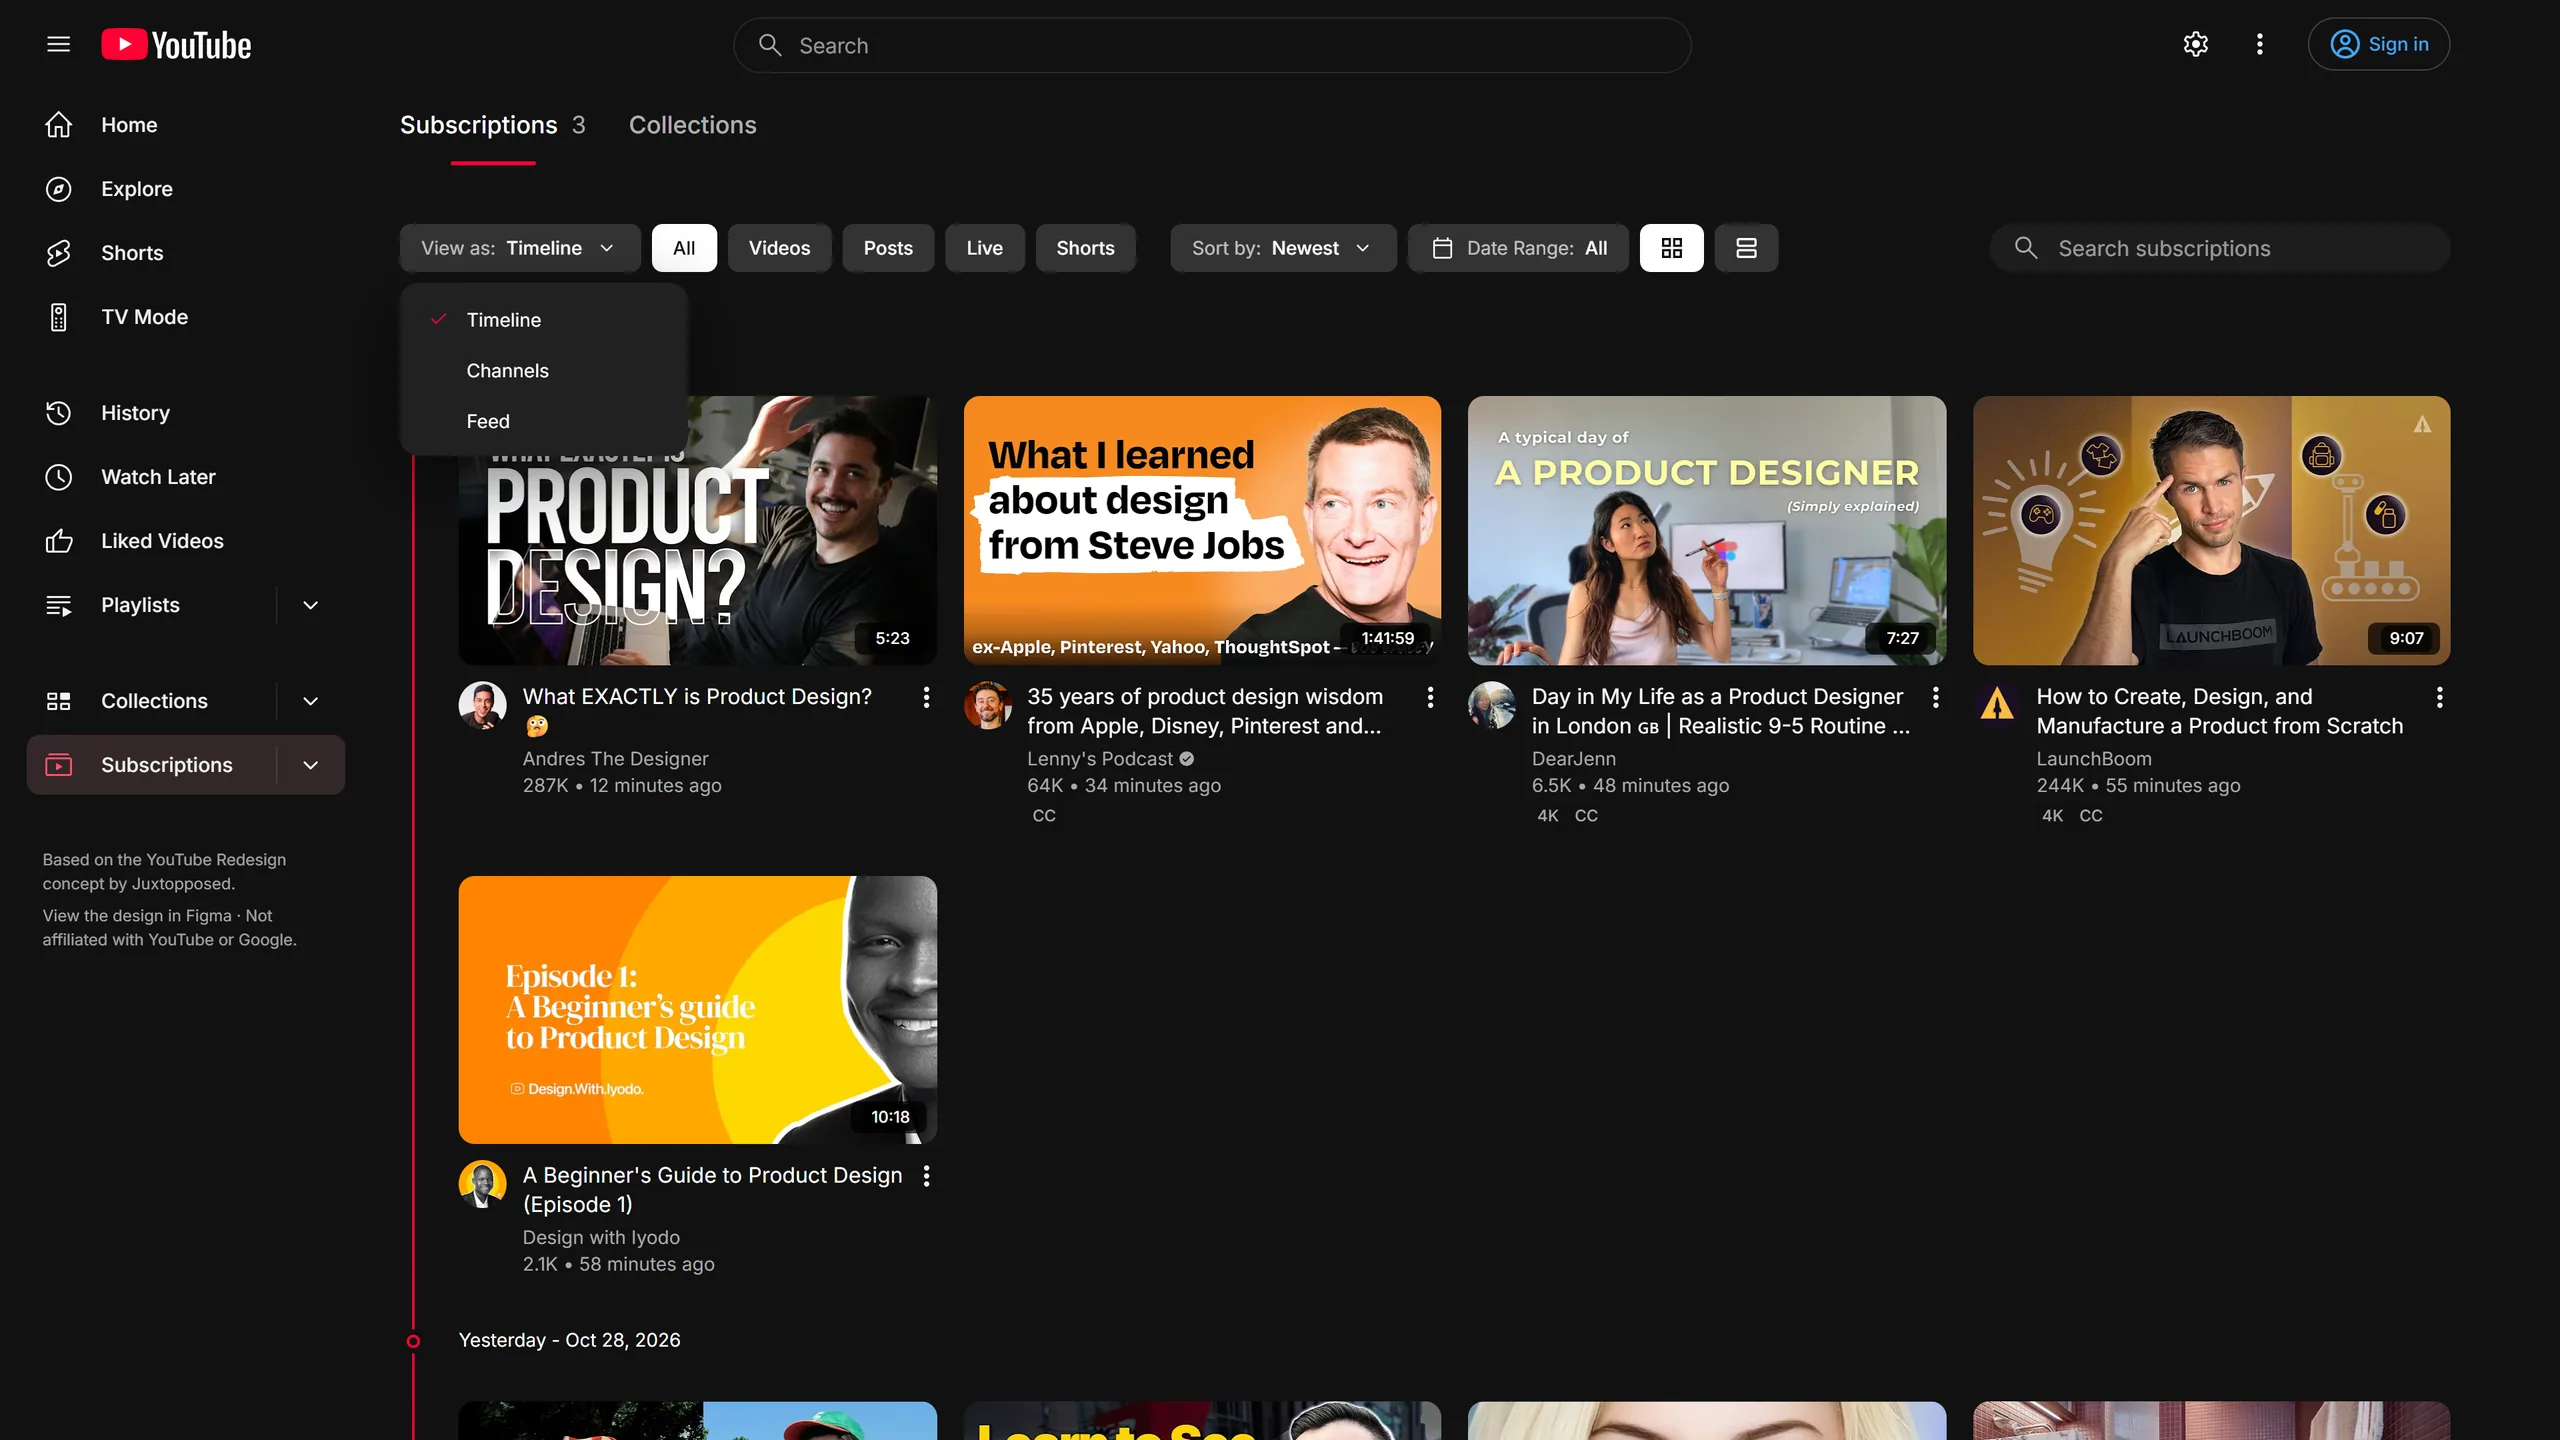Click the Explore compass icon
Image resolution: width=2560 pixels, height=1440 pixels.
(x=58, y=189)
